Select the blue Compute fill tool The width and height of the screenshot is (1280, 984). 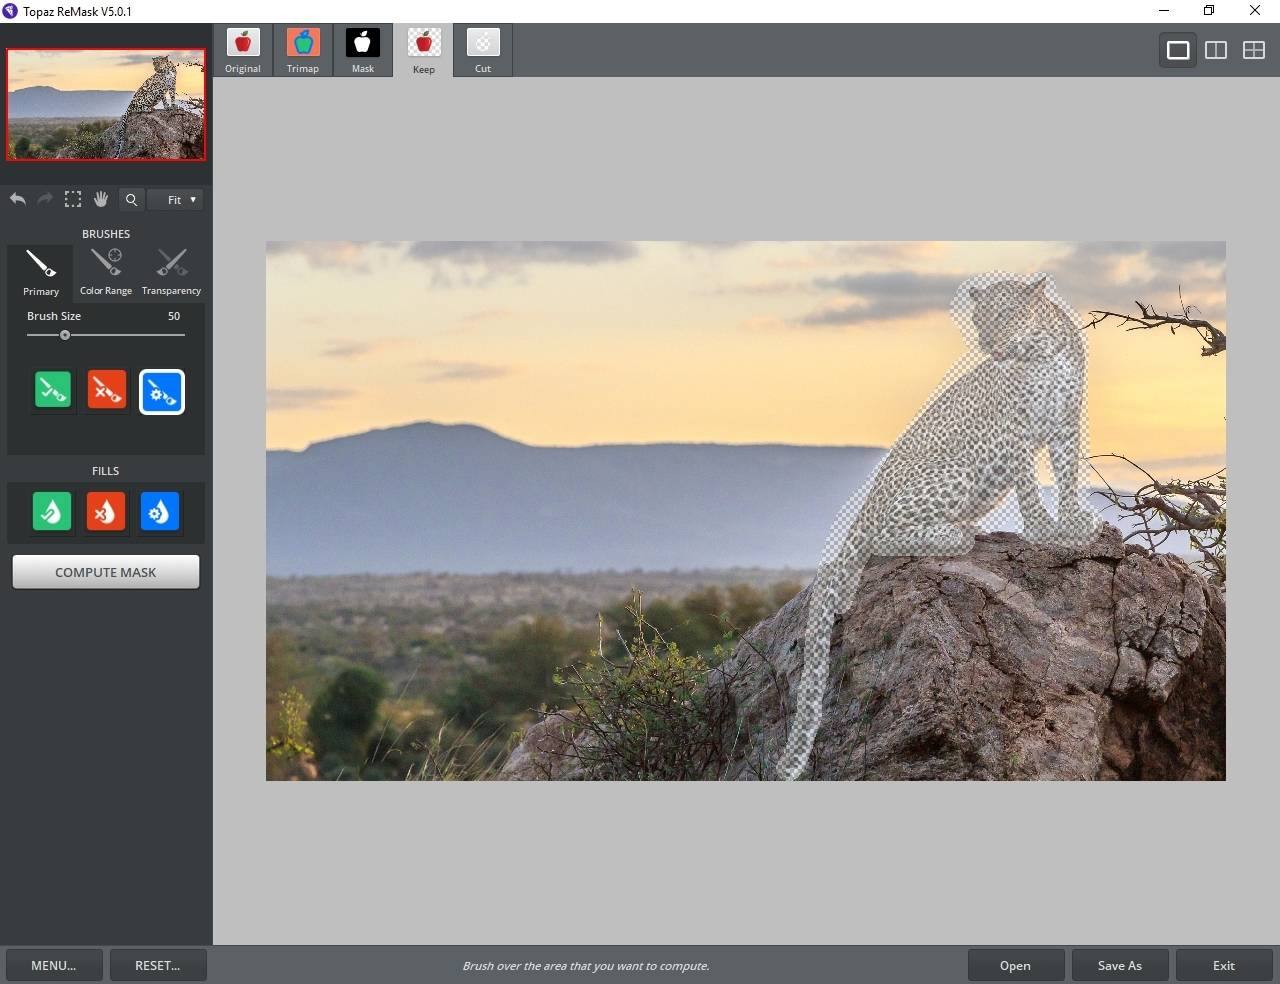(160, 512)
